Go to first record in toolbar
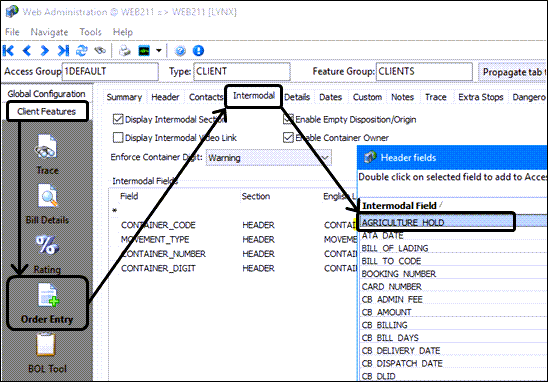 [8, 51]
